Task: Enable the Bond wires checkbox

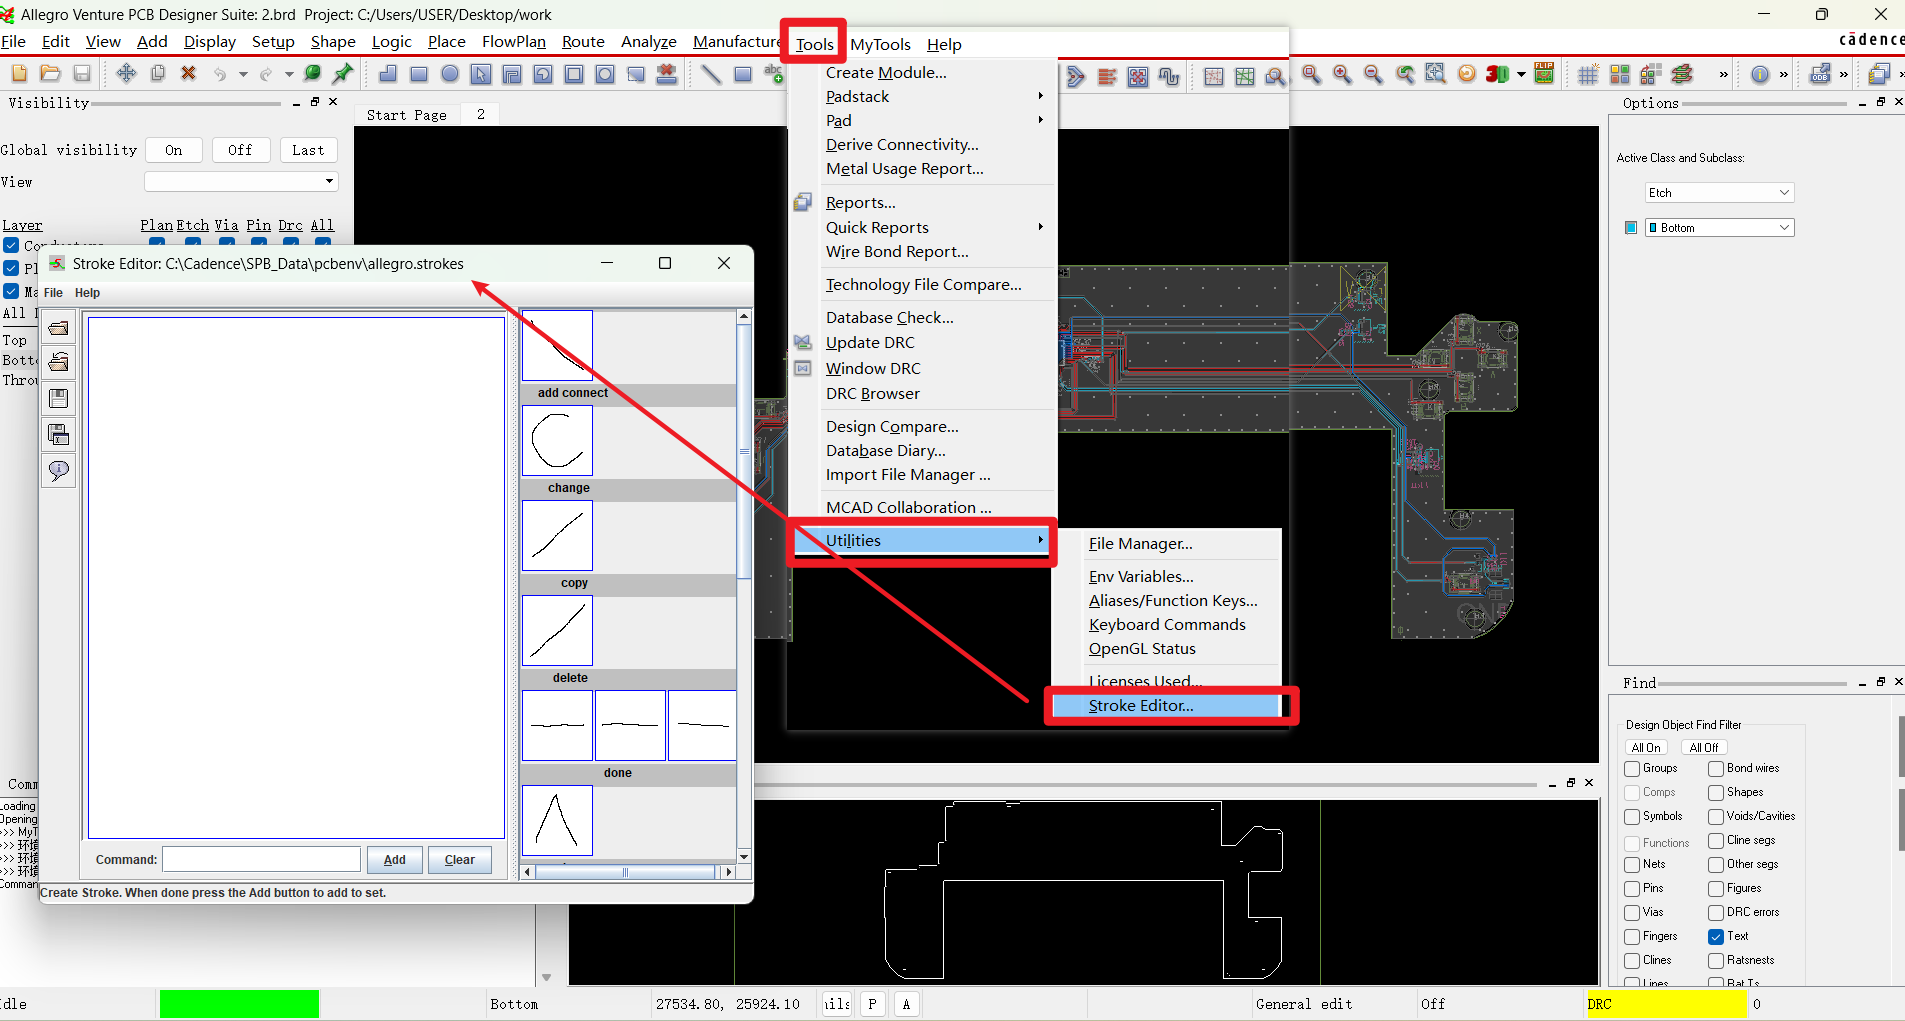Action: coord(1716,769)
